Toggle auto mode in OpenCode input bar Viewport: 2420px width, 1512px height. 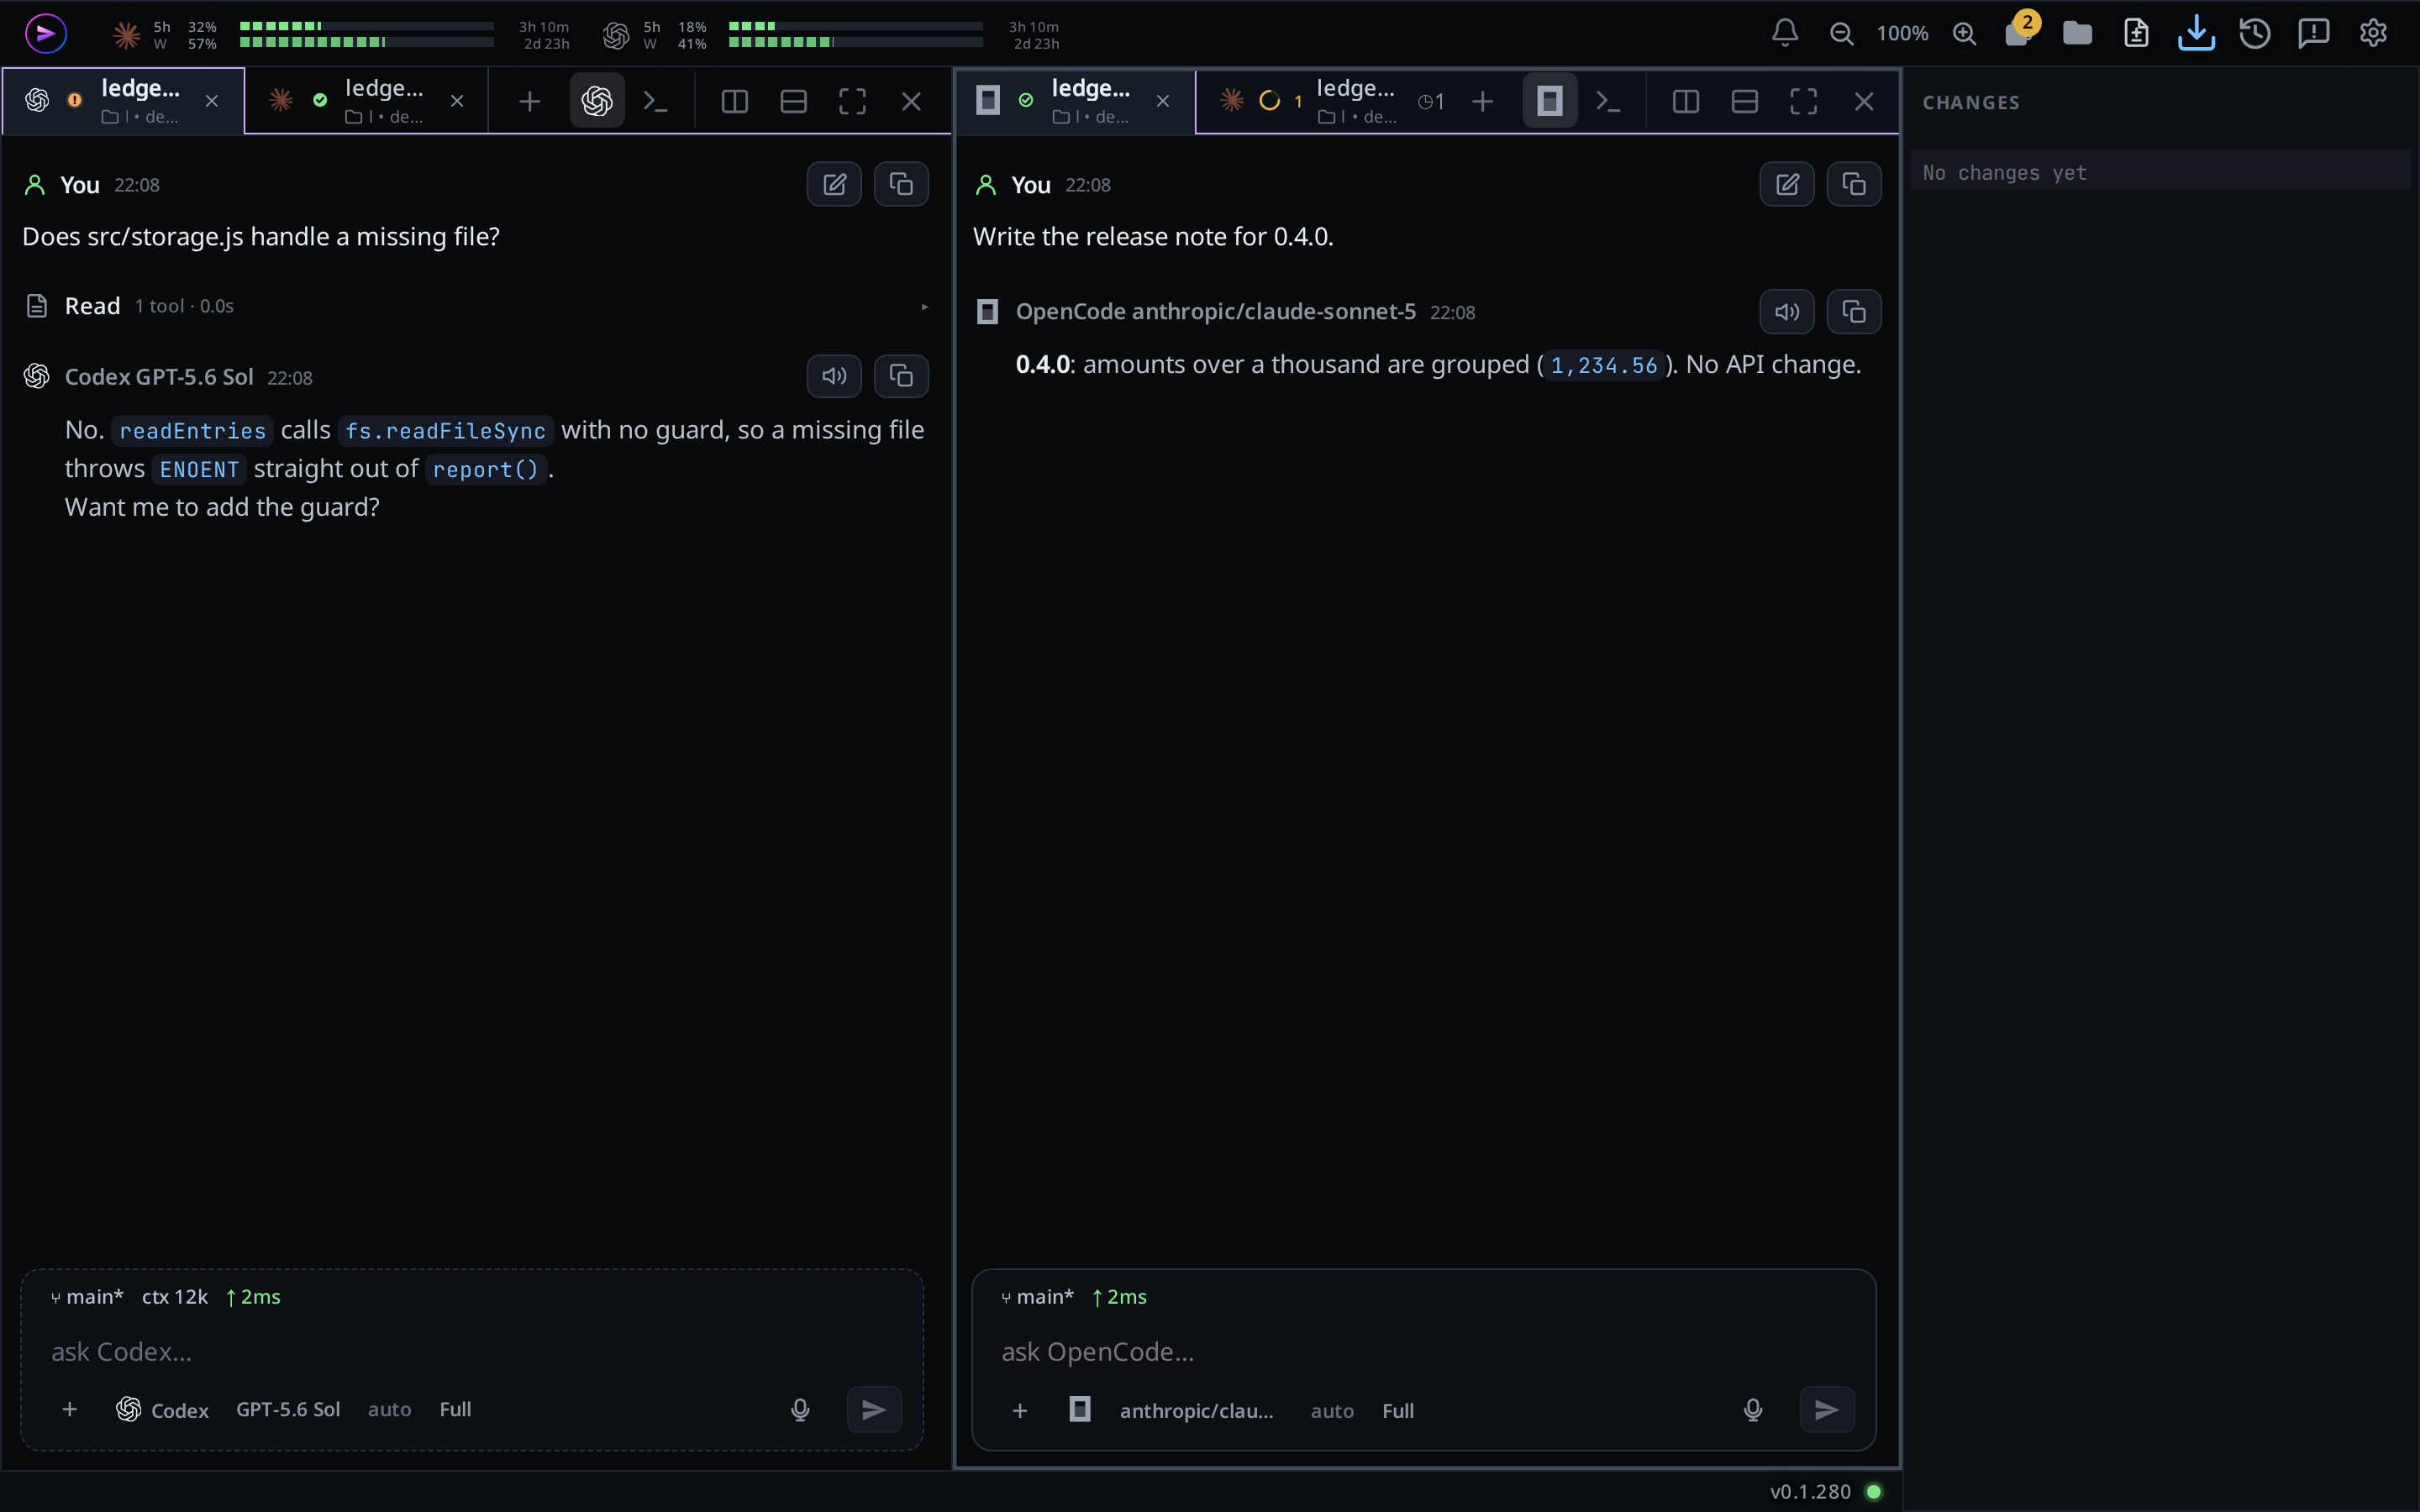click(1332, 1411)
